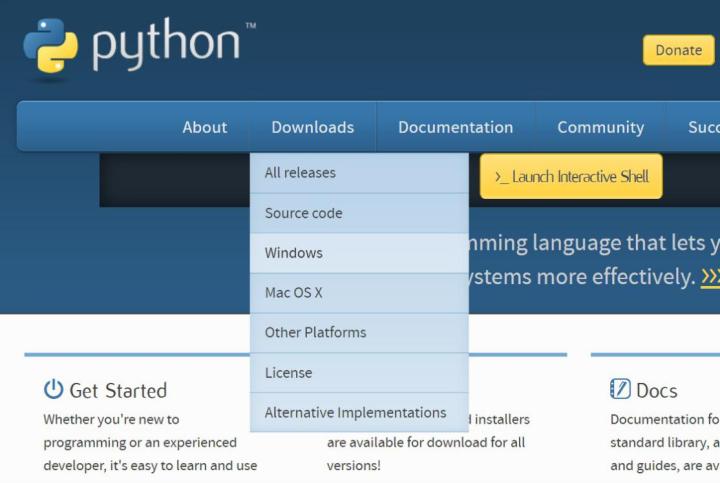Click the yellow Donate button
The image size is (720, 483).
(x=679, y=50)
